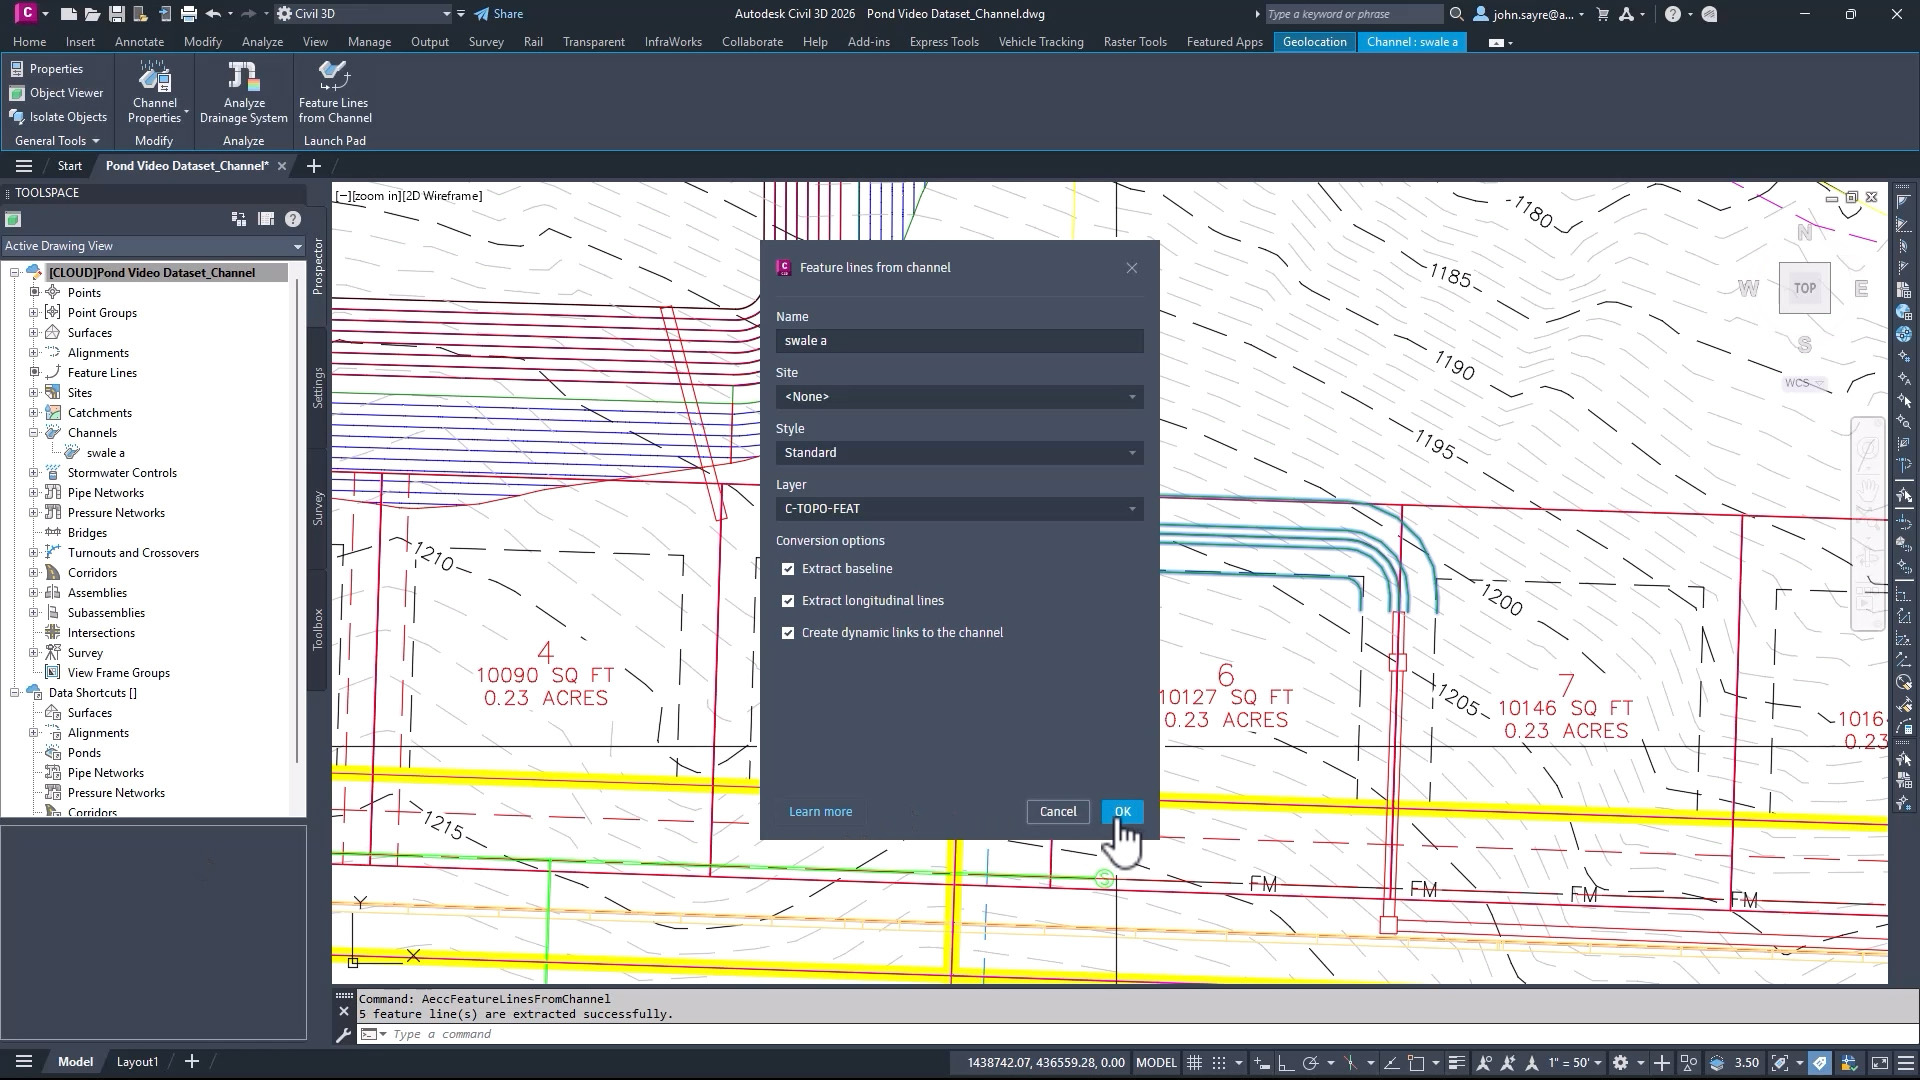
Task: Click the Name field containing swale a
Action: click(959, 341)
